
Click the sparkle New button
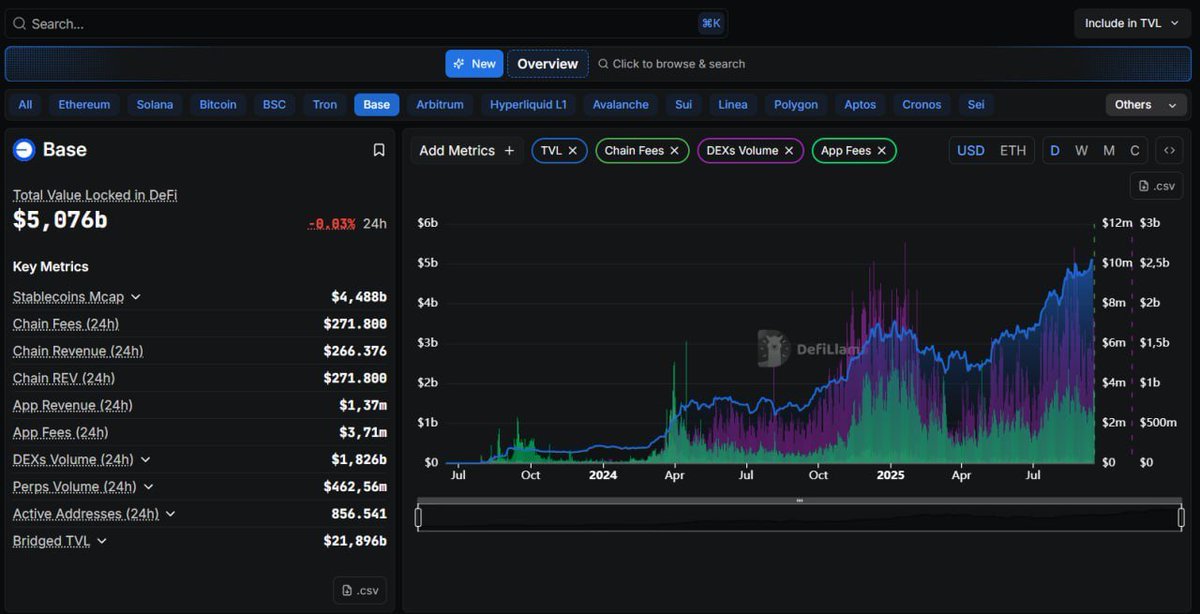(474, 63)
